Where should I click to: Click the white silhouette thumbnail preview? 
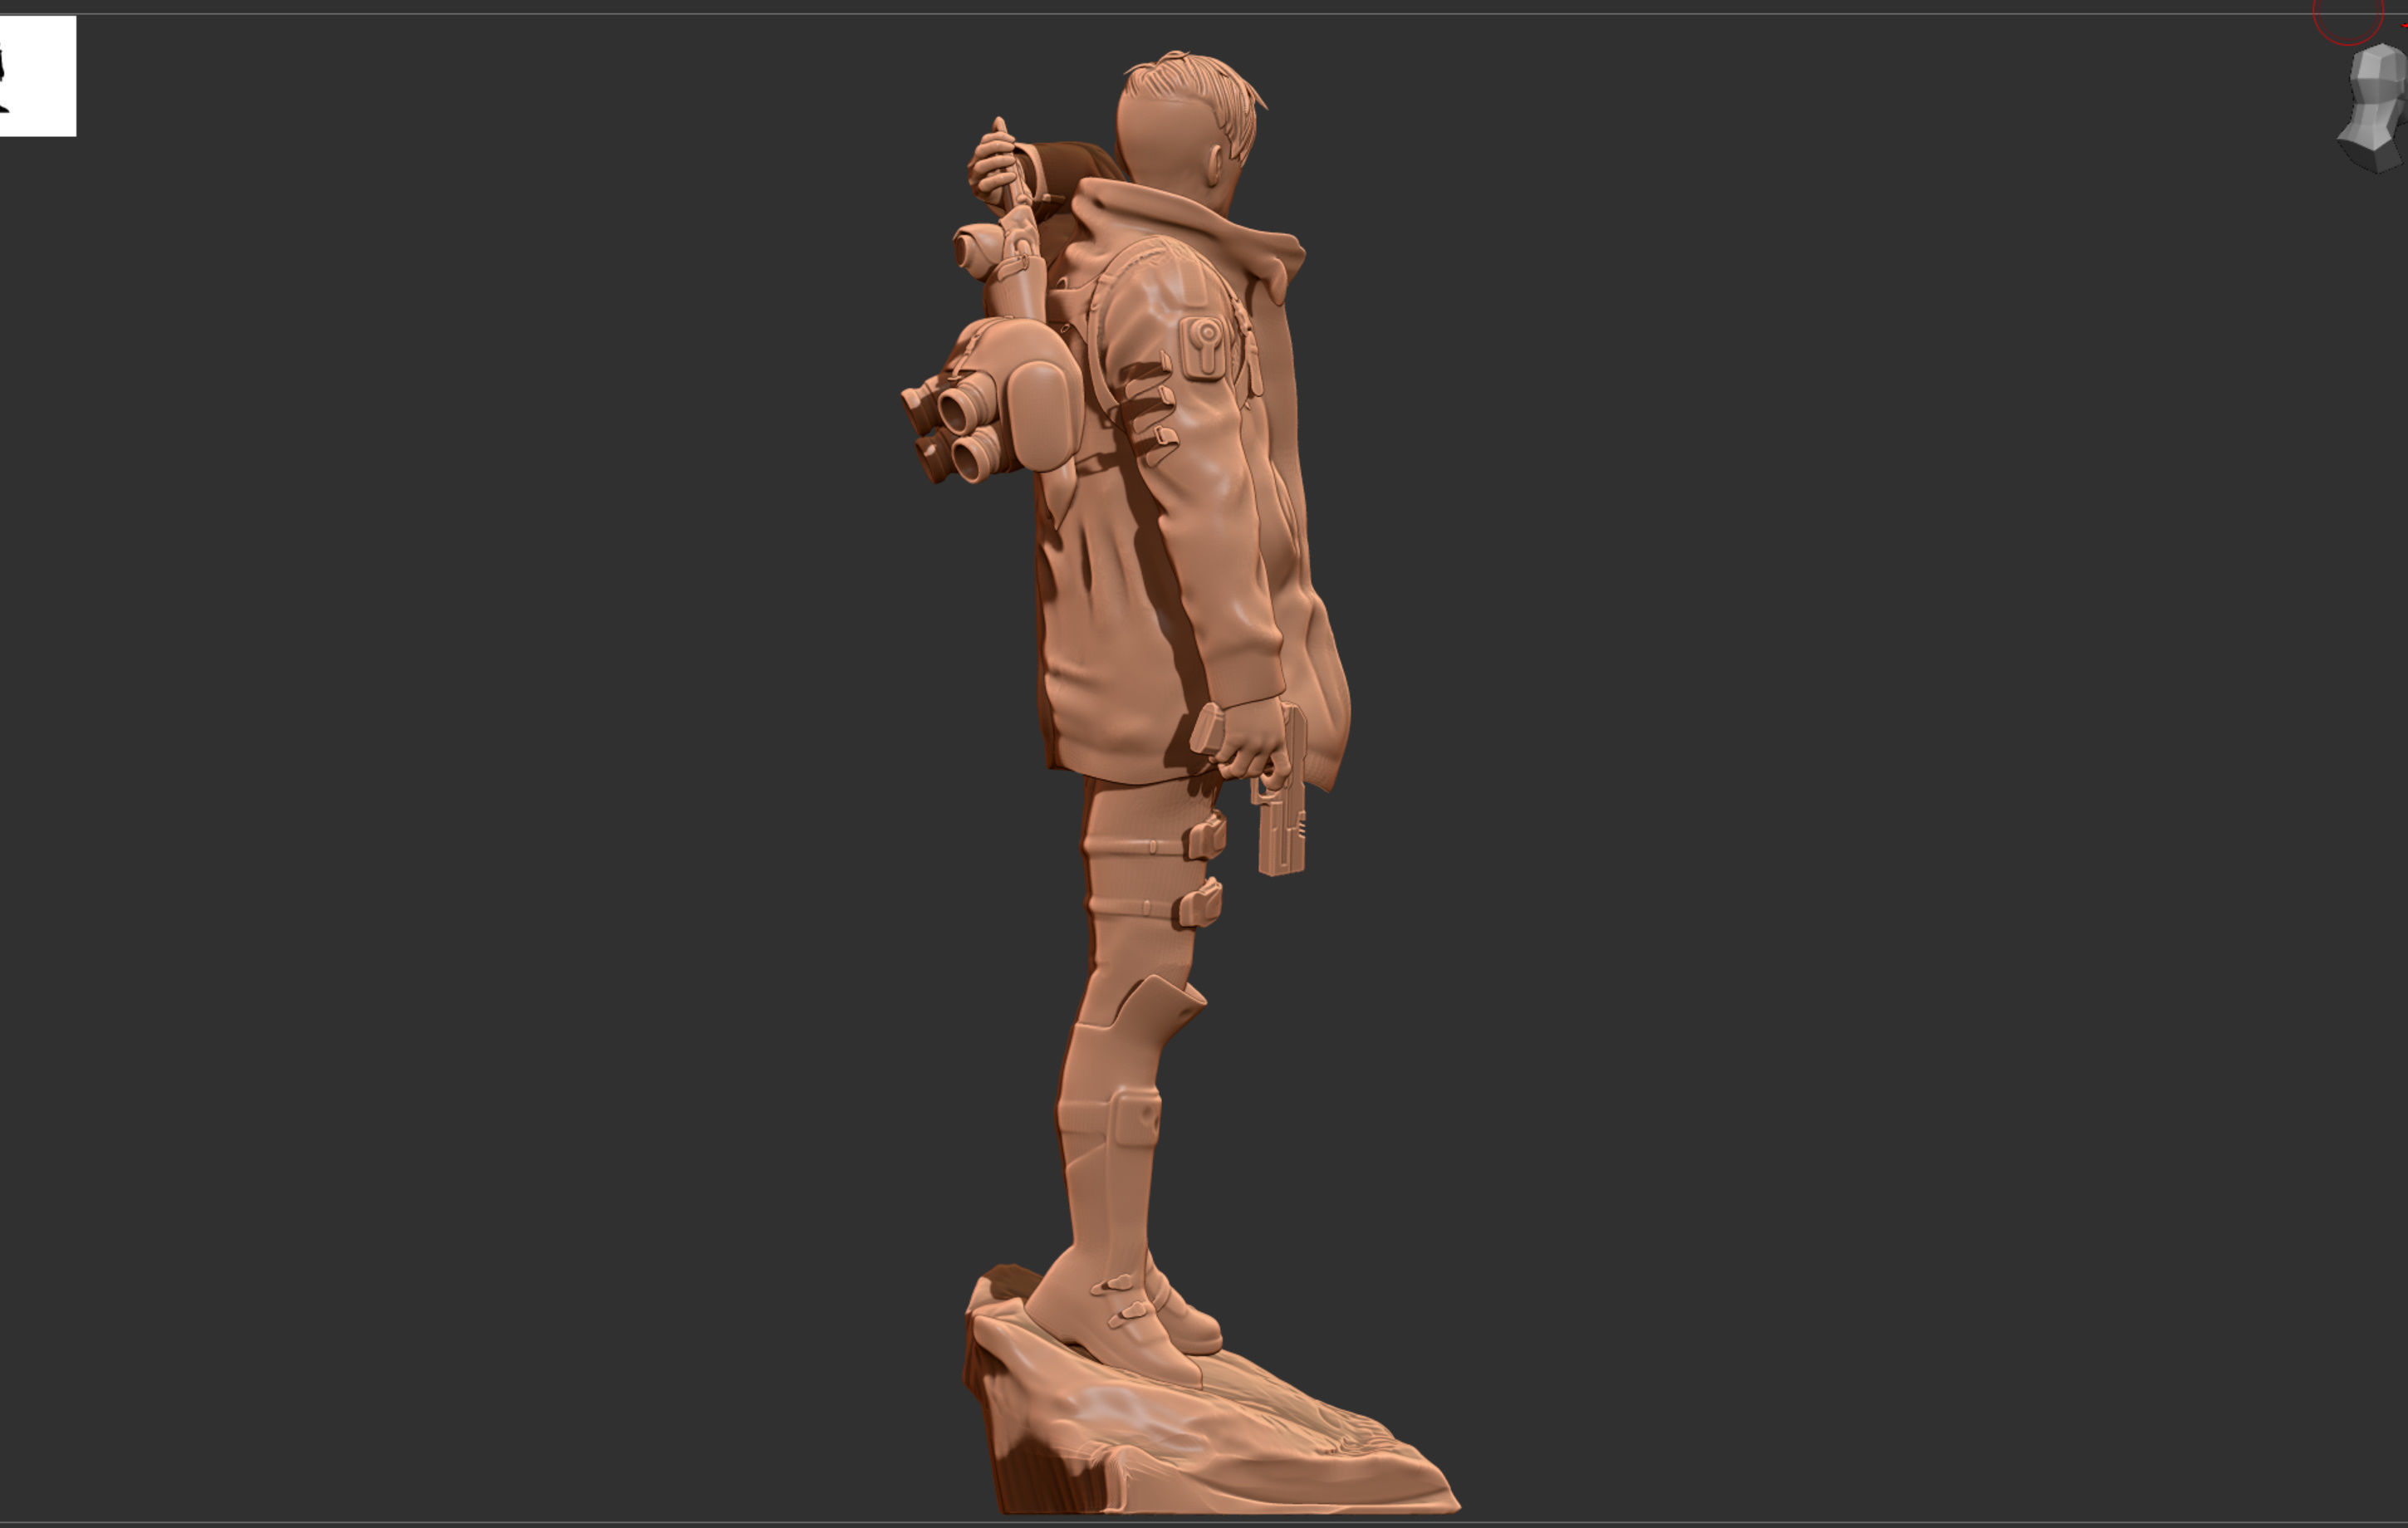coord(37,76)
